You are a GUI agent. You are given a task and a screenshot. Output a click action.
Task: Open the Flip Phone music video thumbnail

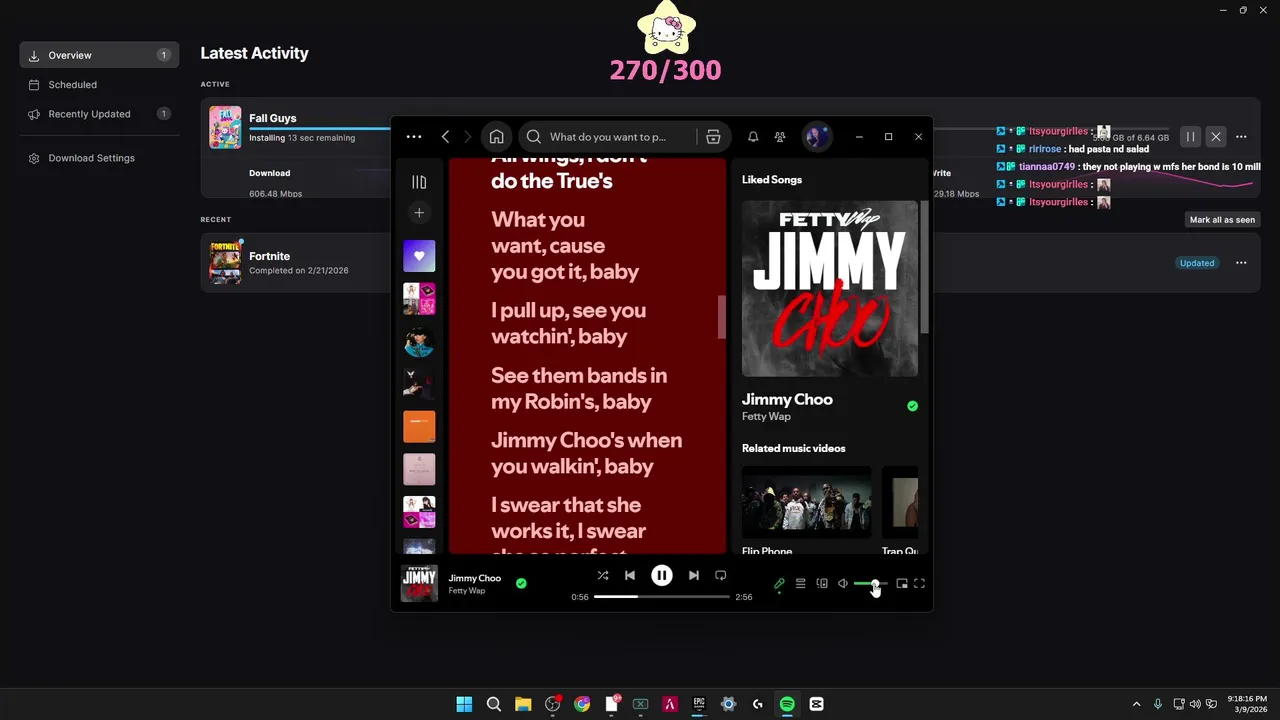click(x=806, y=503)
